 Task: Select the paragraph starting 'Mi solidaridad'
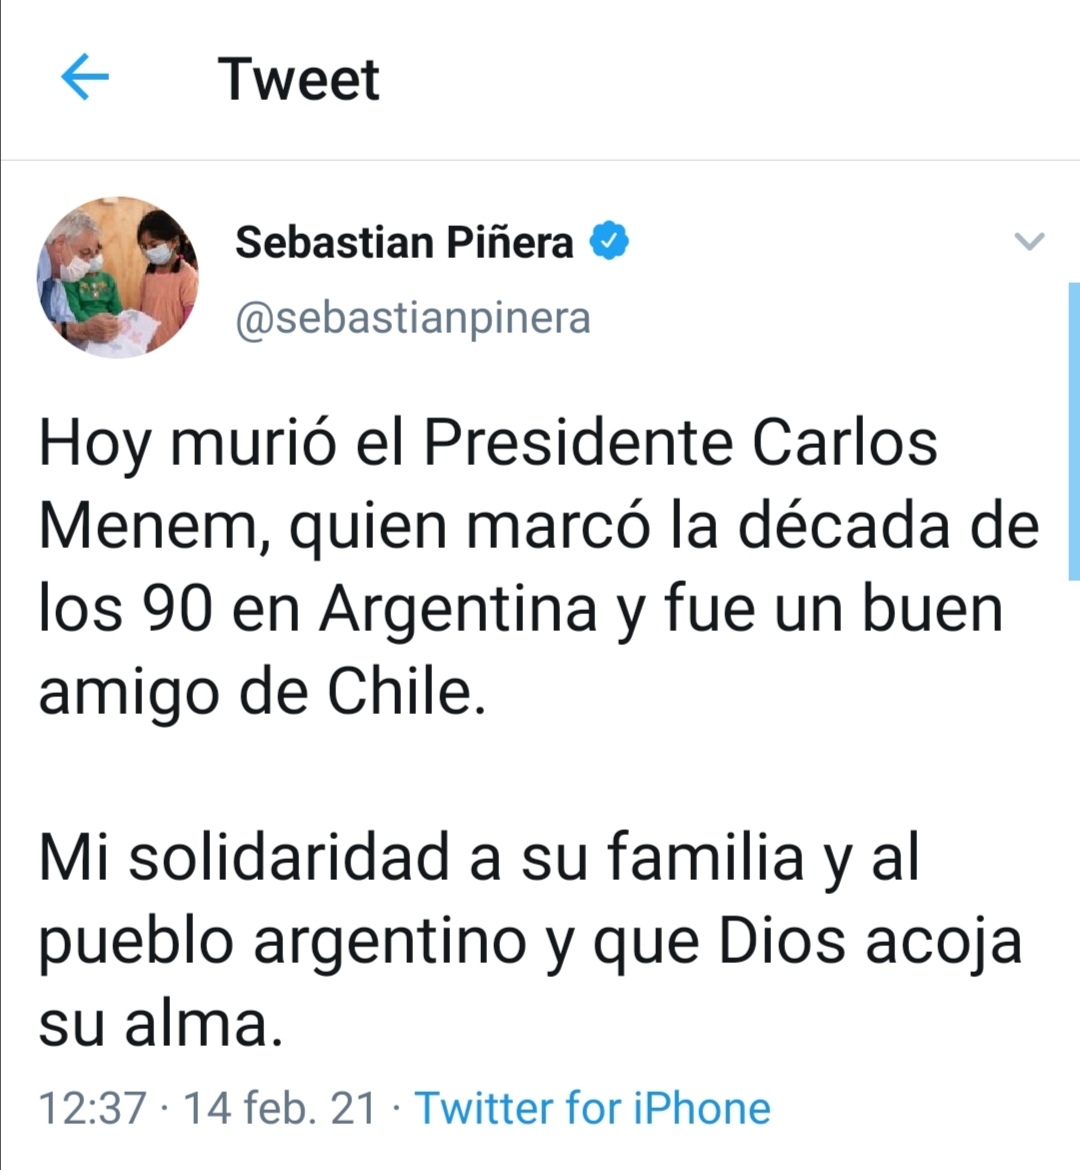(530, 941)
